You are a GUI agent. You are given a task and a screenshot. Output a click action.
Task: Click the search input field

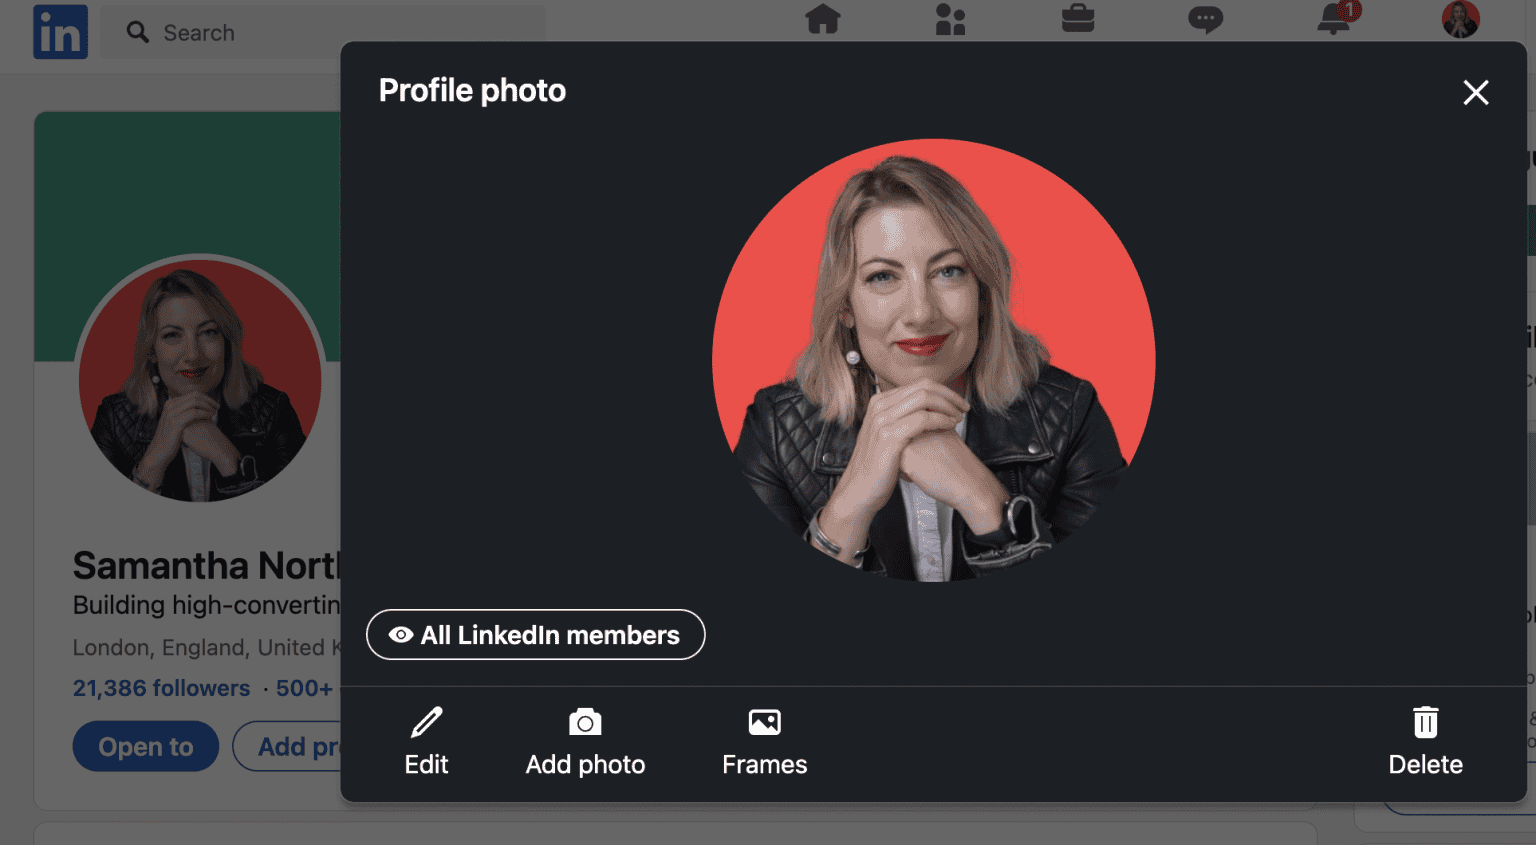pyautogui.click(x=300, y=32)
